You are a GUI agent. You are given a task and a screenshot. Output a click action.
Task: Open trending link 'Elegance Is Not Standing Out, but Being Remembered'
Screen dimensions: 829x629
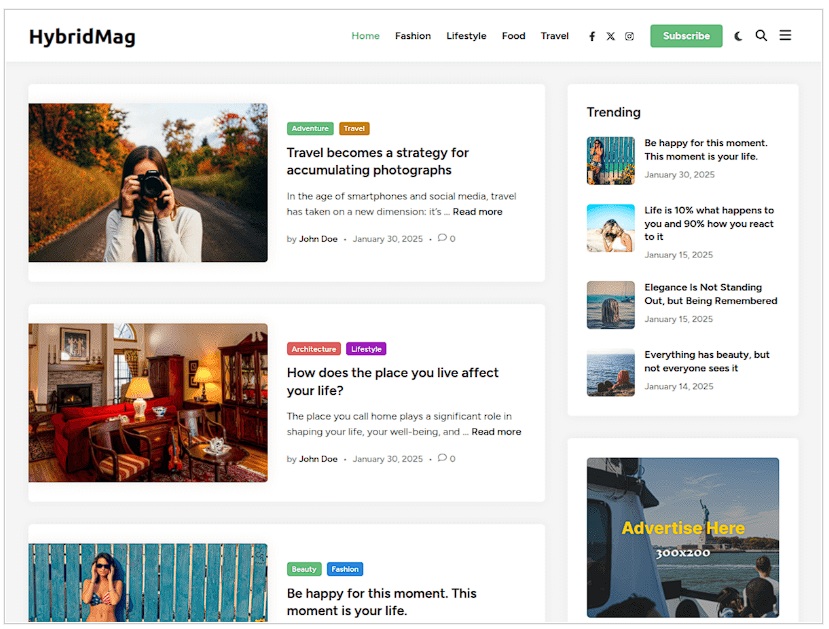[711, 294]
